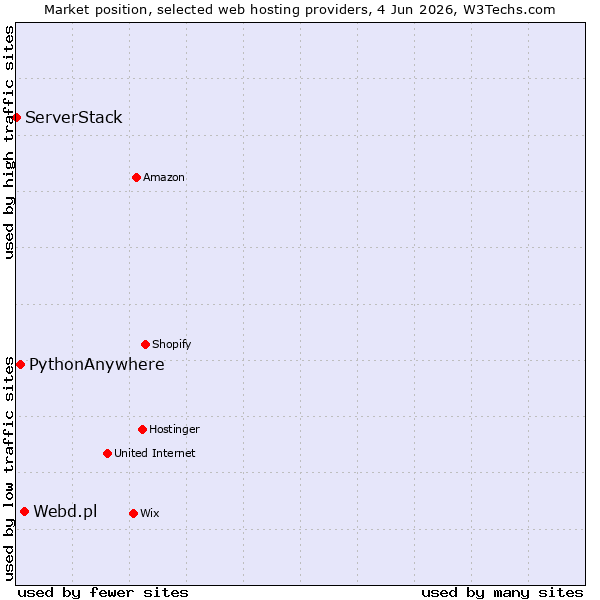Select the Webd.pl label
The width and height of the screenshot is (600, 600).
65,512
